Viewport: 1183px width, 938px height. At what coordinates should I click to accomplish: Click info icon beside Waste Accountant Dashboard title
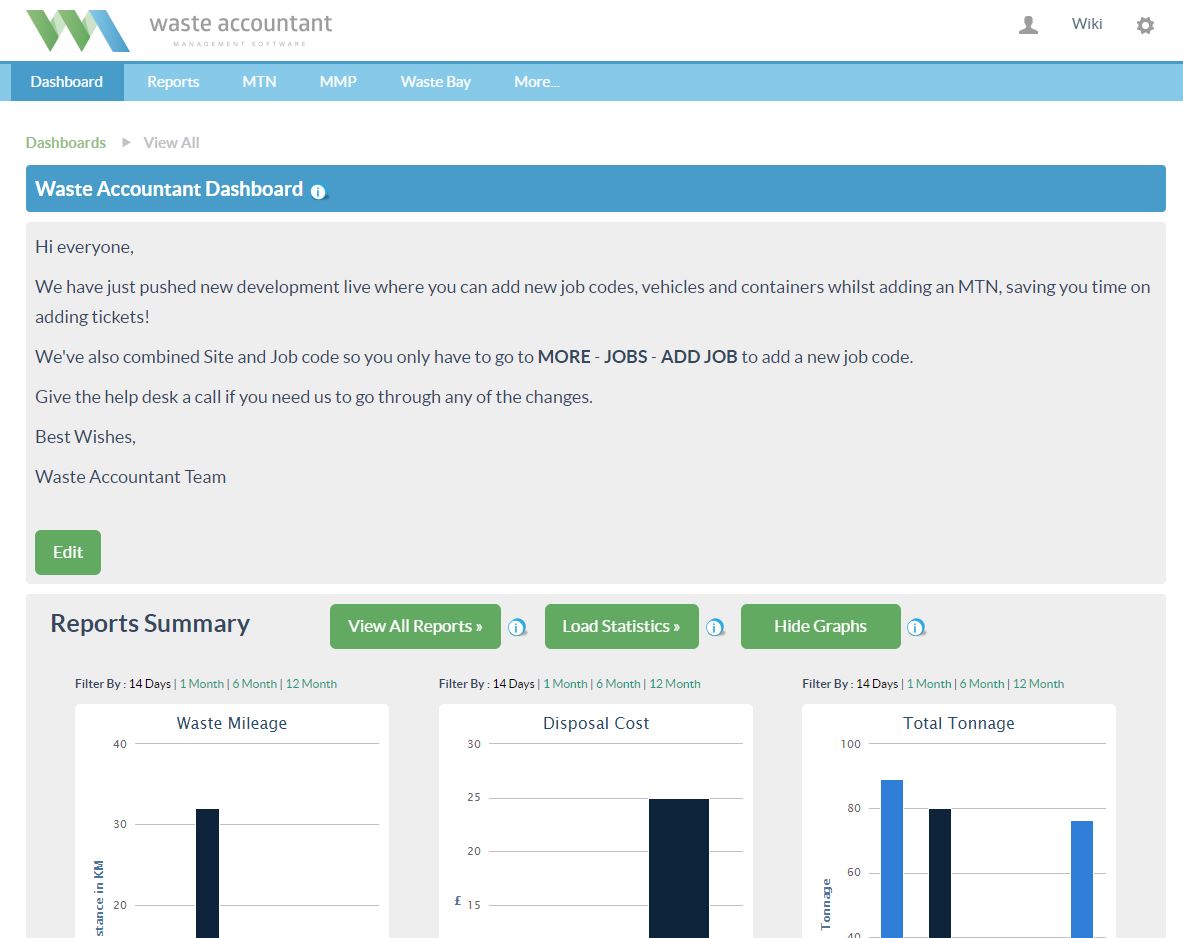318,192
